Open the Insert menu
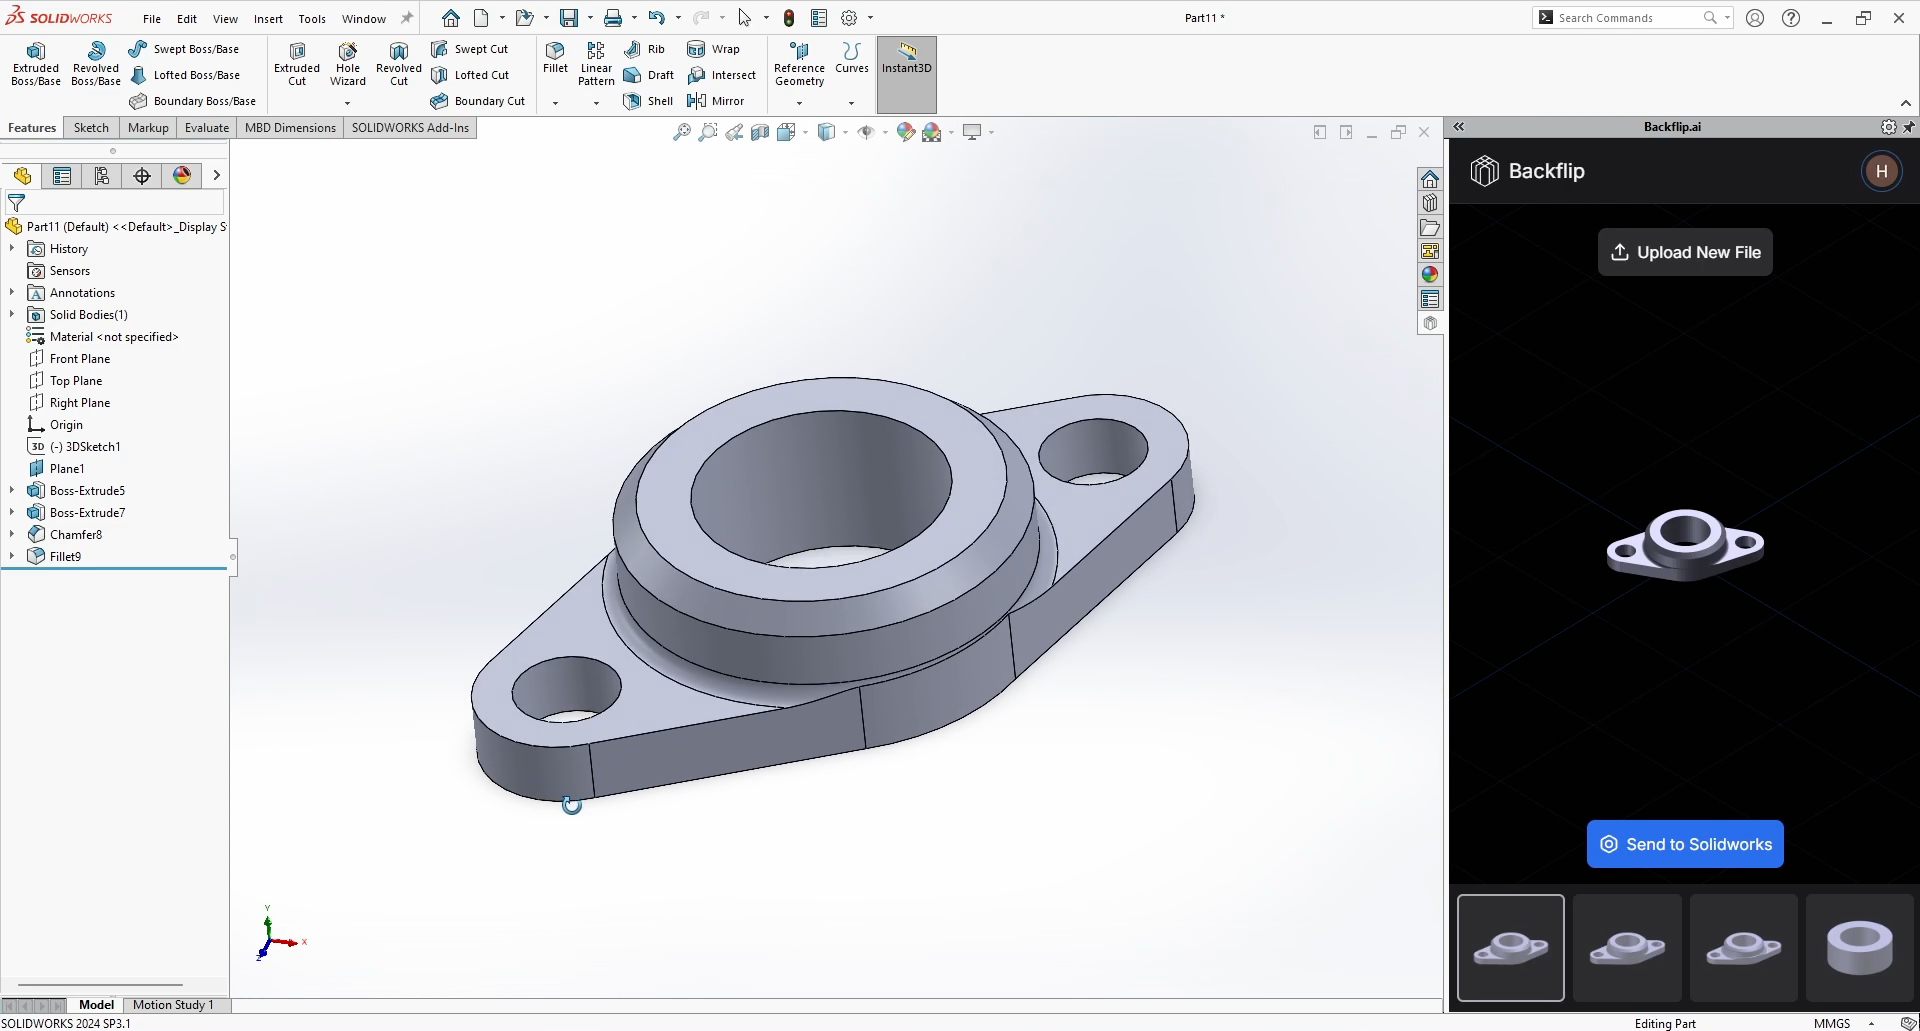The width and height of the screenshot is (1920, 1031). pos(267,18)
